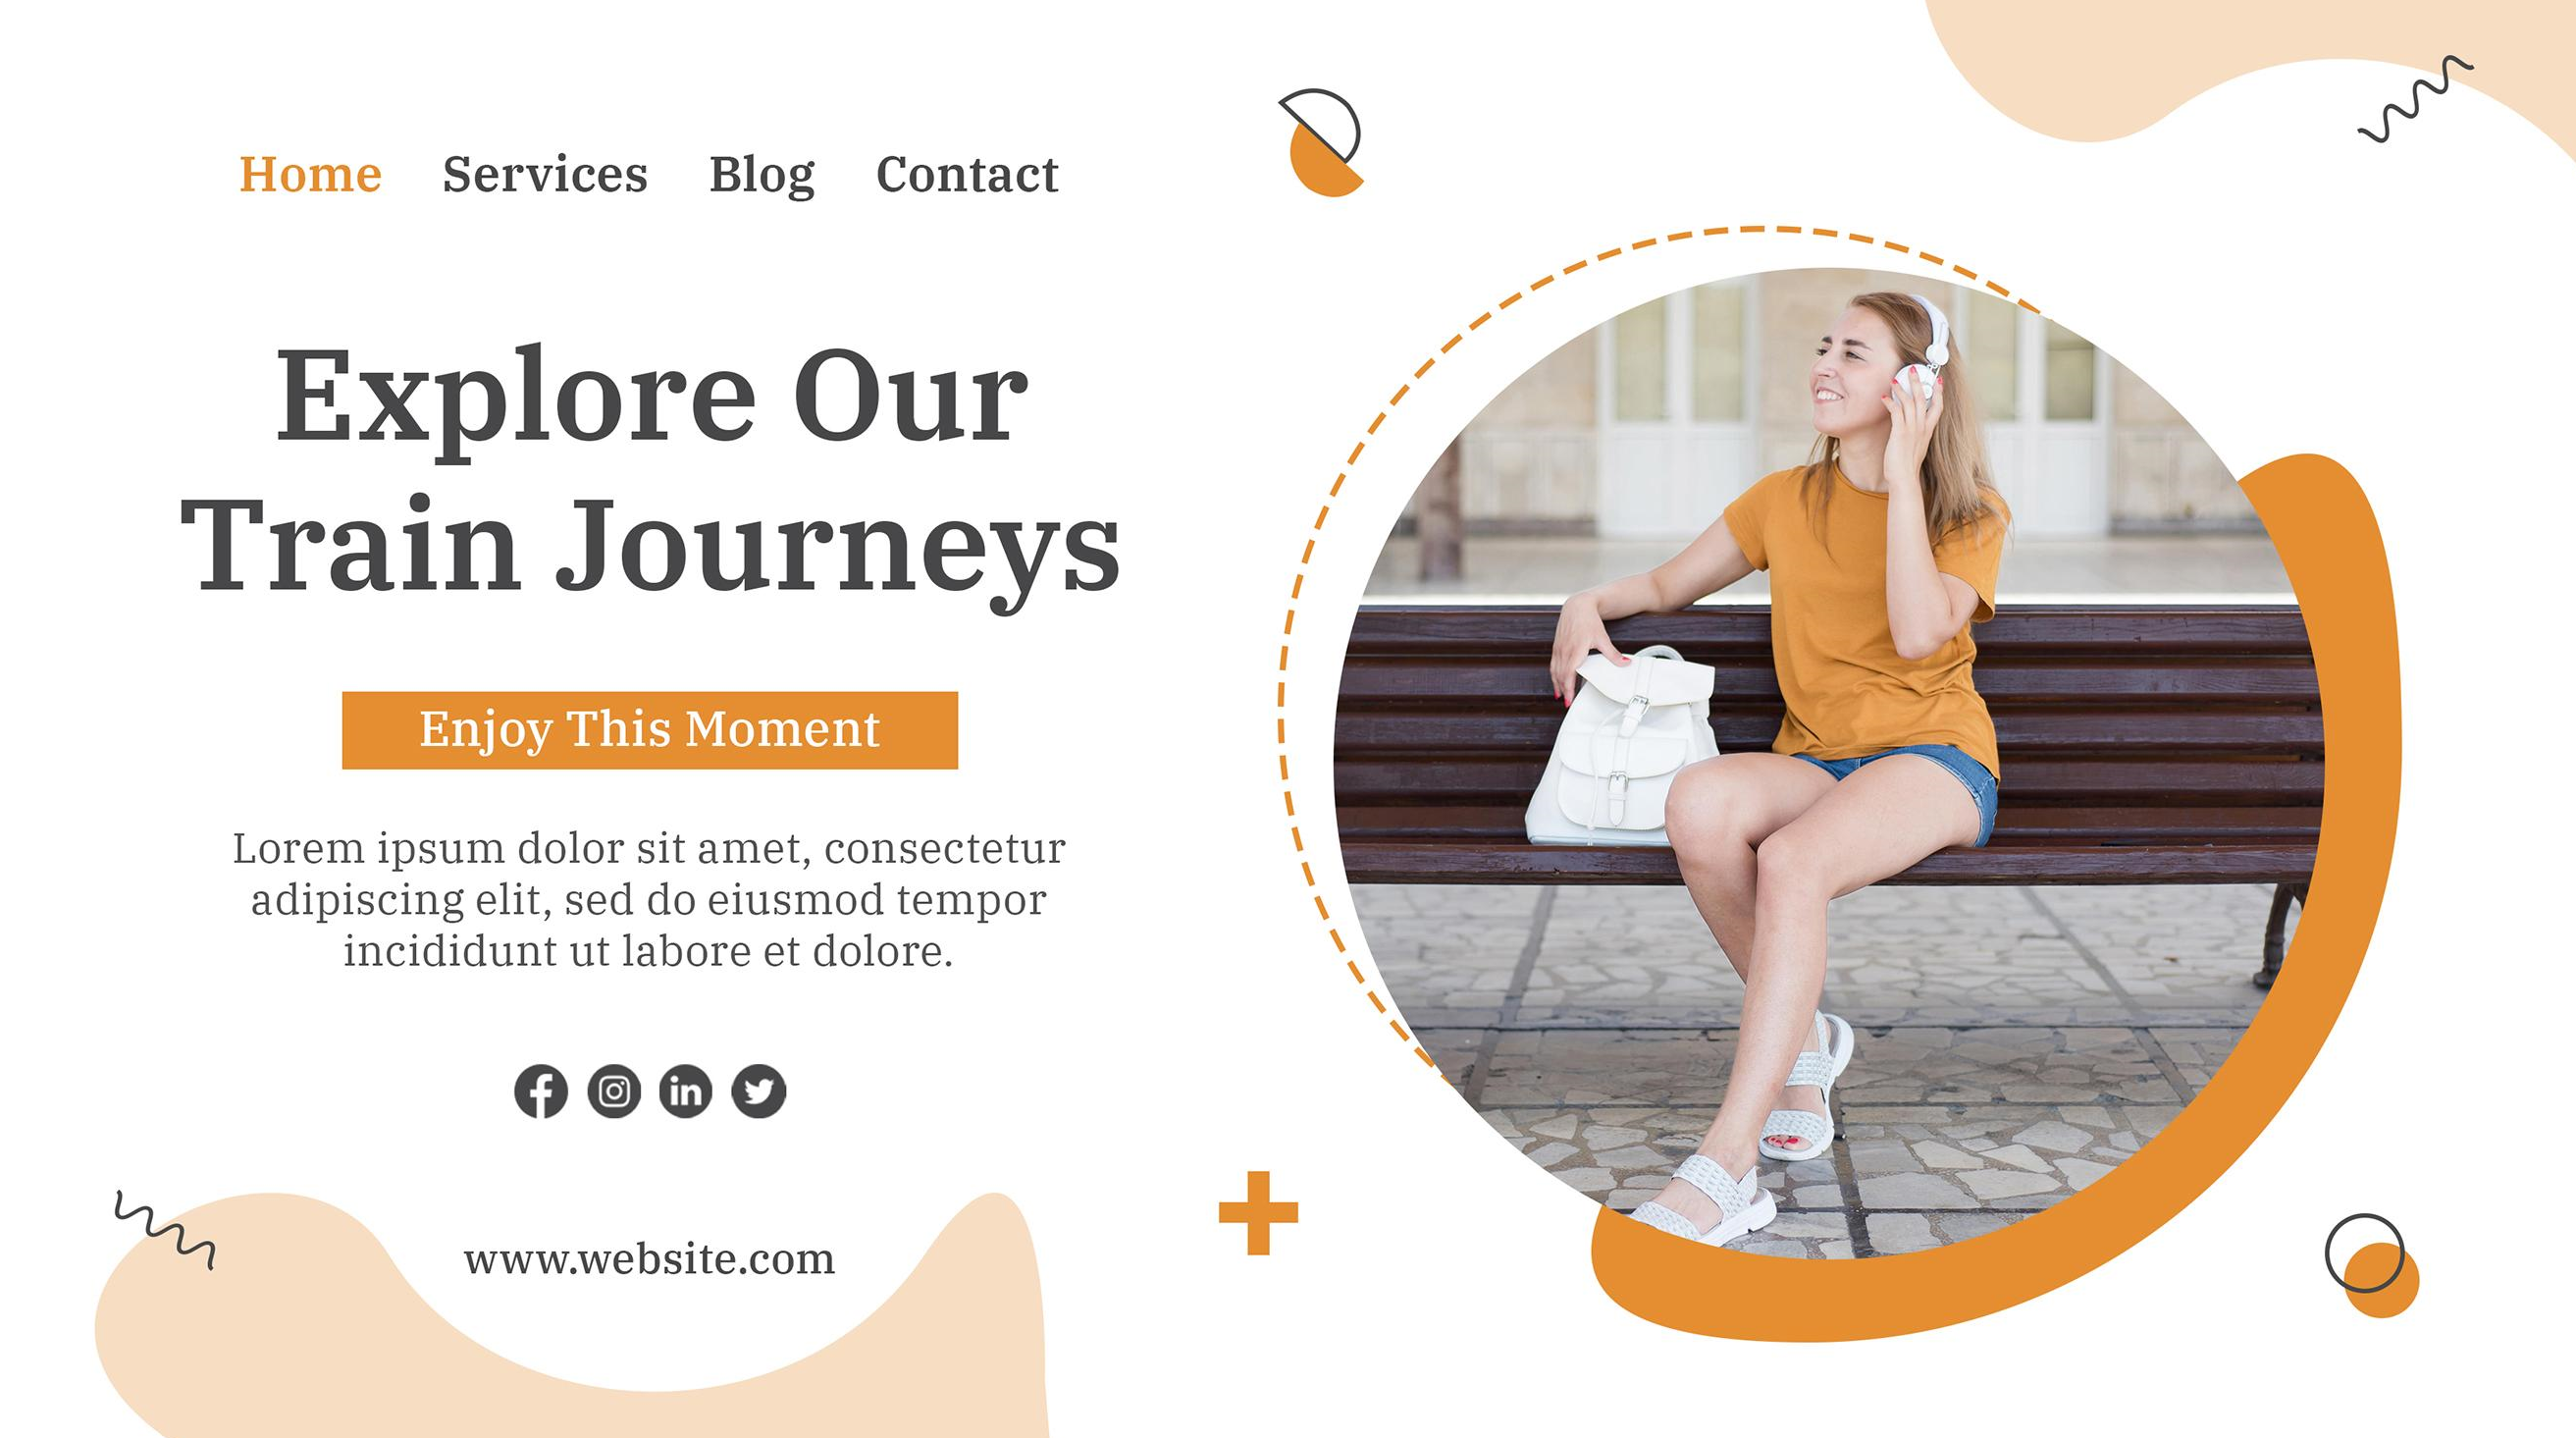
Task: Click the half-orange semicircle shape near Contact
Action: click(x=1322, y=142)
